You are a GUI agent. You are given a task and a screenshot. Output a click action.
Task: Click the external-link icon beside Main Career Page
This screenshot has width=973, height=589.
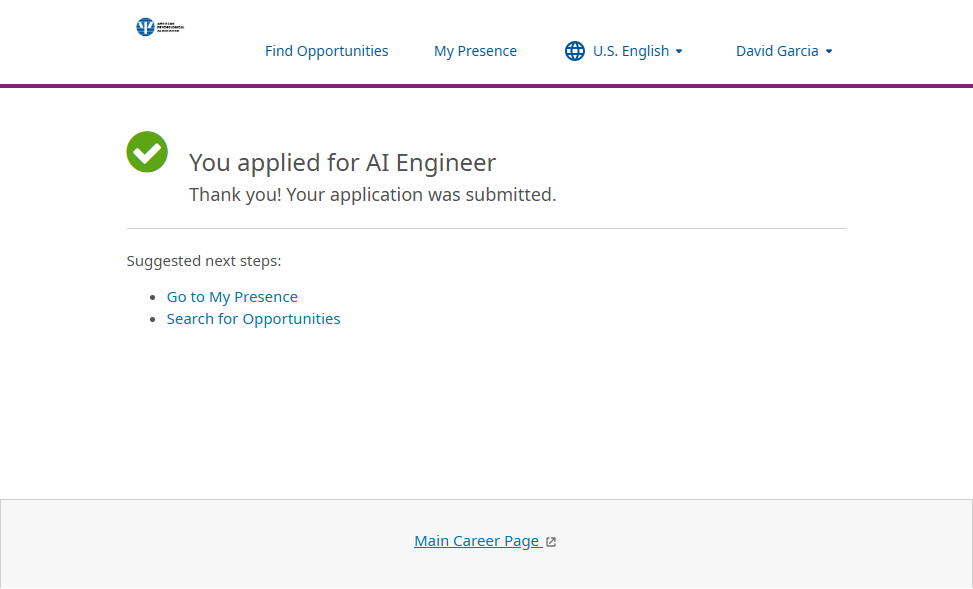click(x=551, y=542)
